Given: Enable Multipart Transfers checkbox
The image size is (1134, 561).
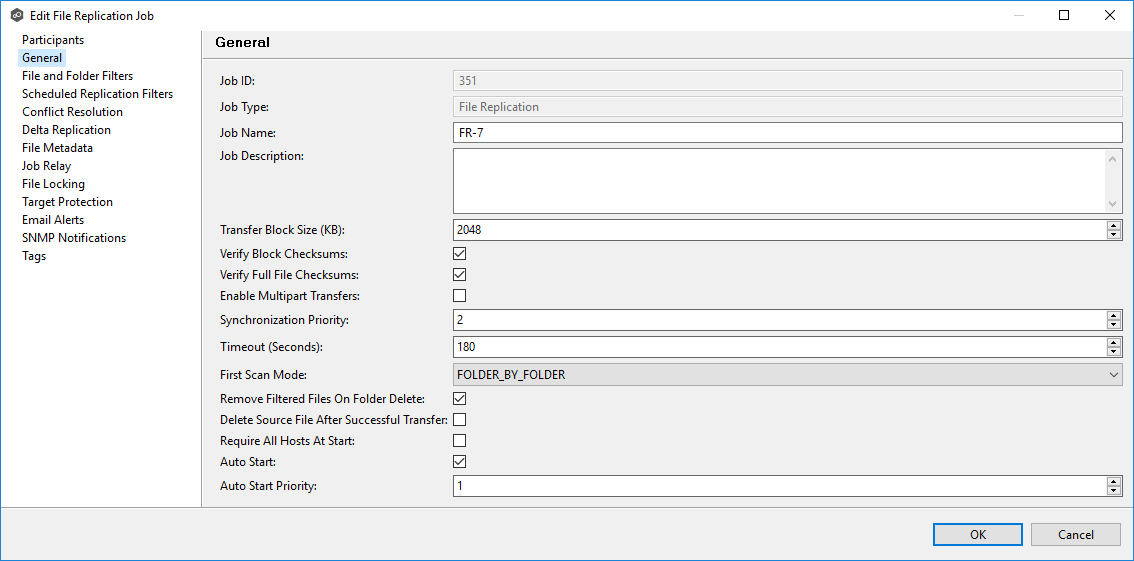Looking at the screenshot, I should coord(460,296).
